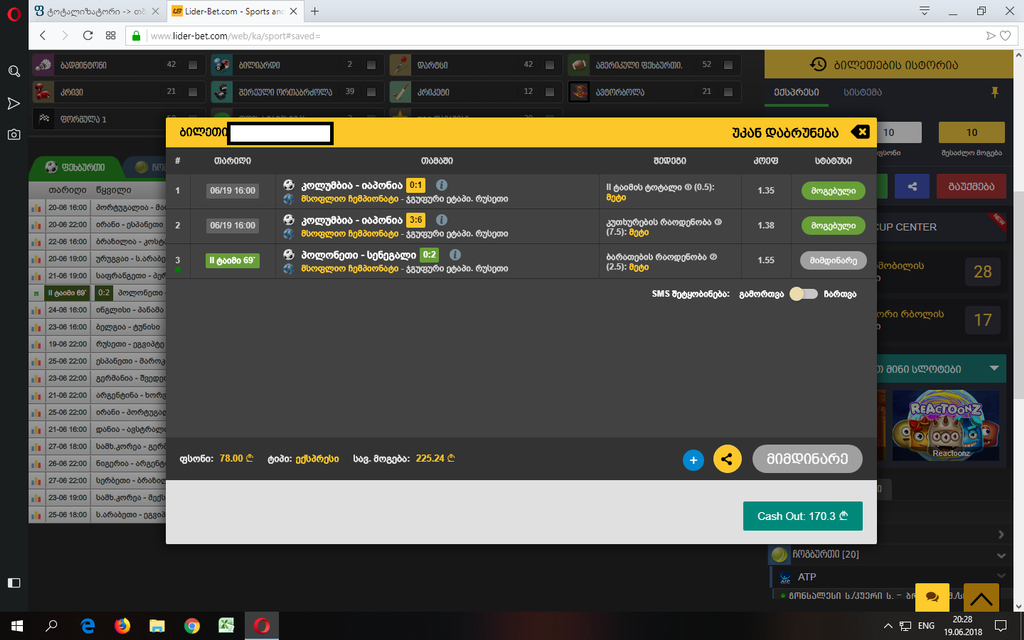Open the Opera tab menu dropdown icon

[924, 10]
